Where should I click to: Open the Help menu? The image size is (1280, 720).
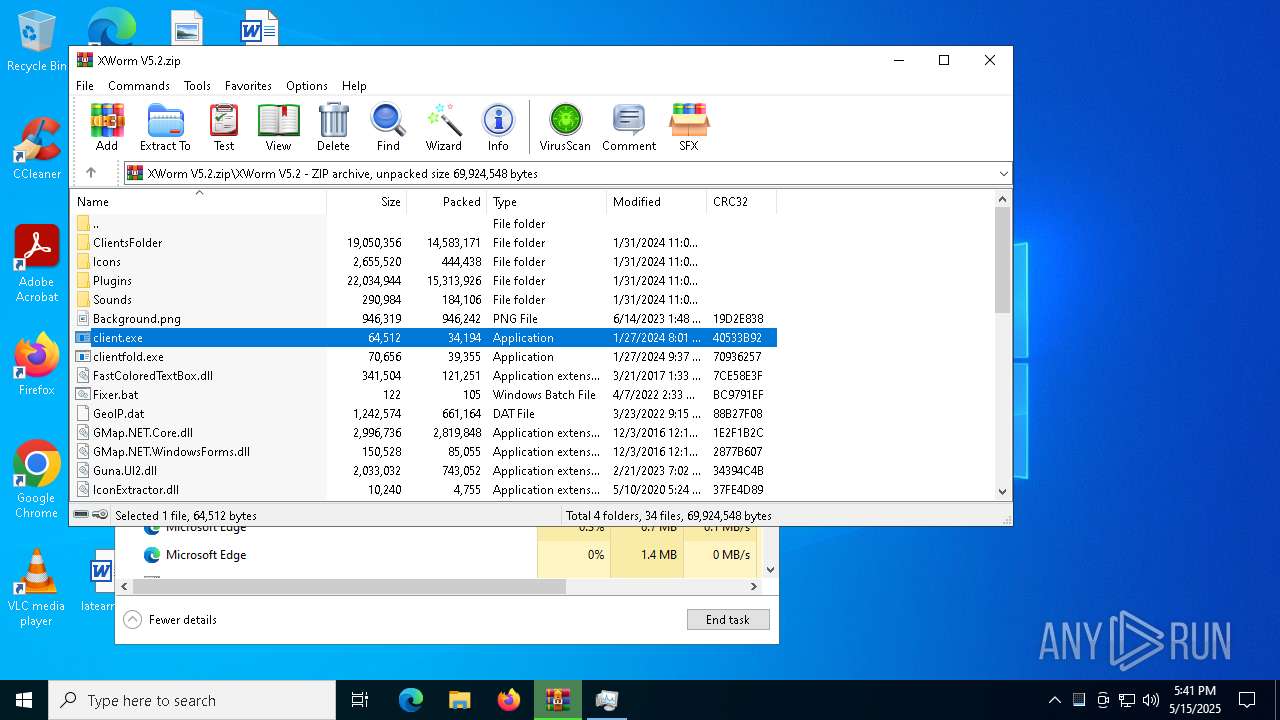coord(354,86)
